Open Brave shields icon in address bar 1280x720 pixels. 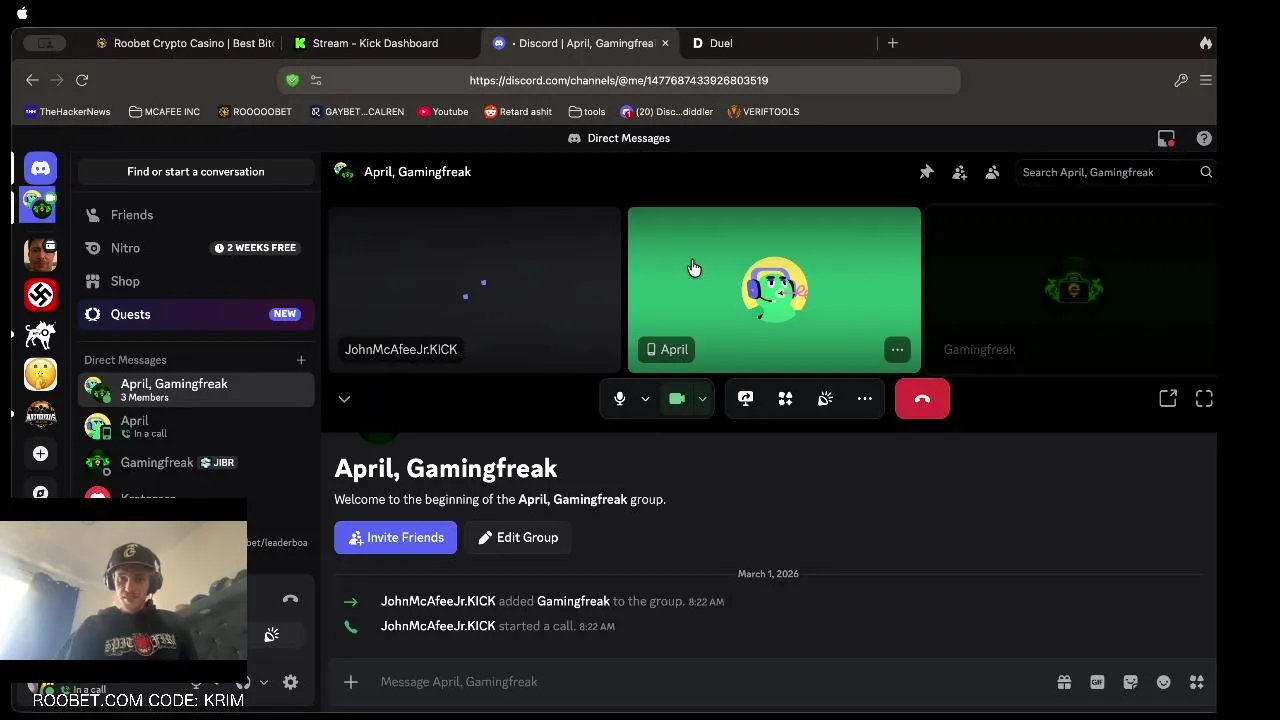(x=292, y=80)
